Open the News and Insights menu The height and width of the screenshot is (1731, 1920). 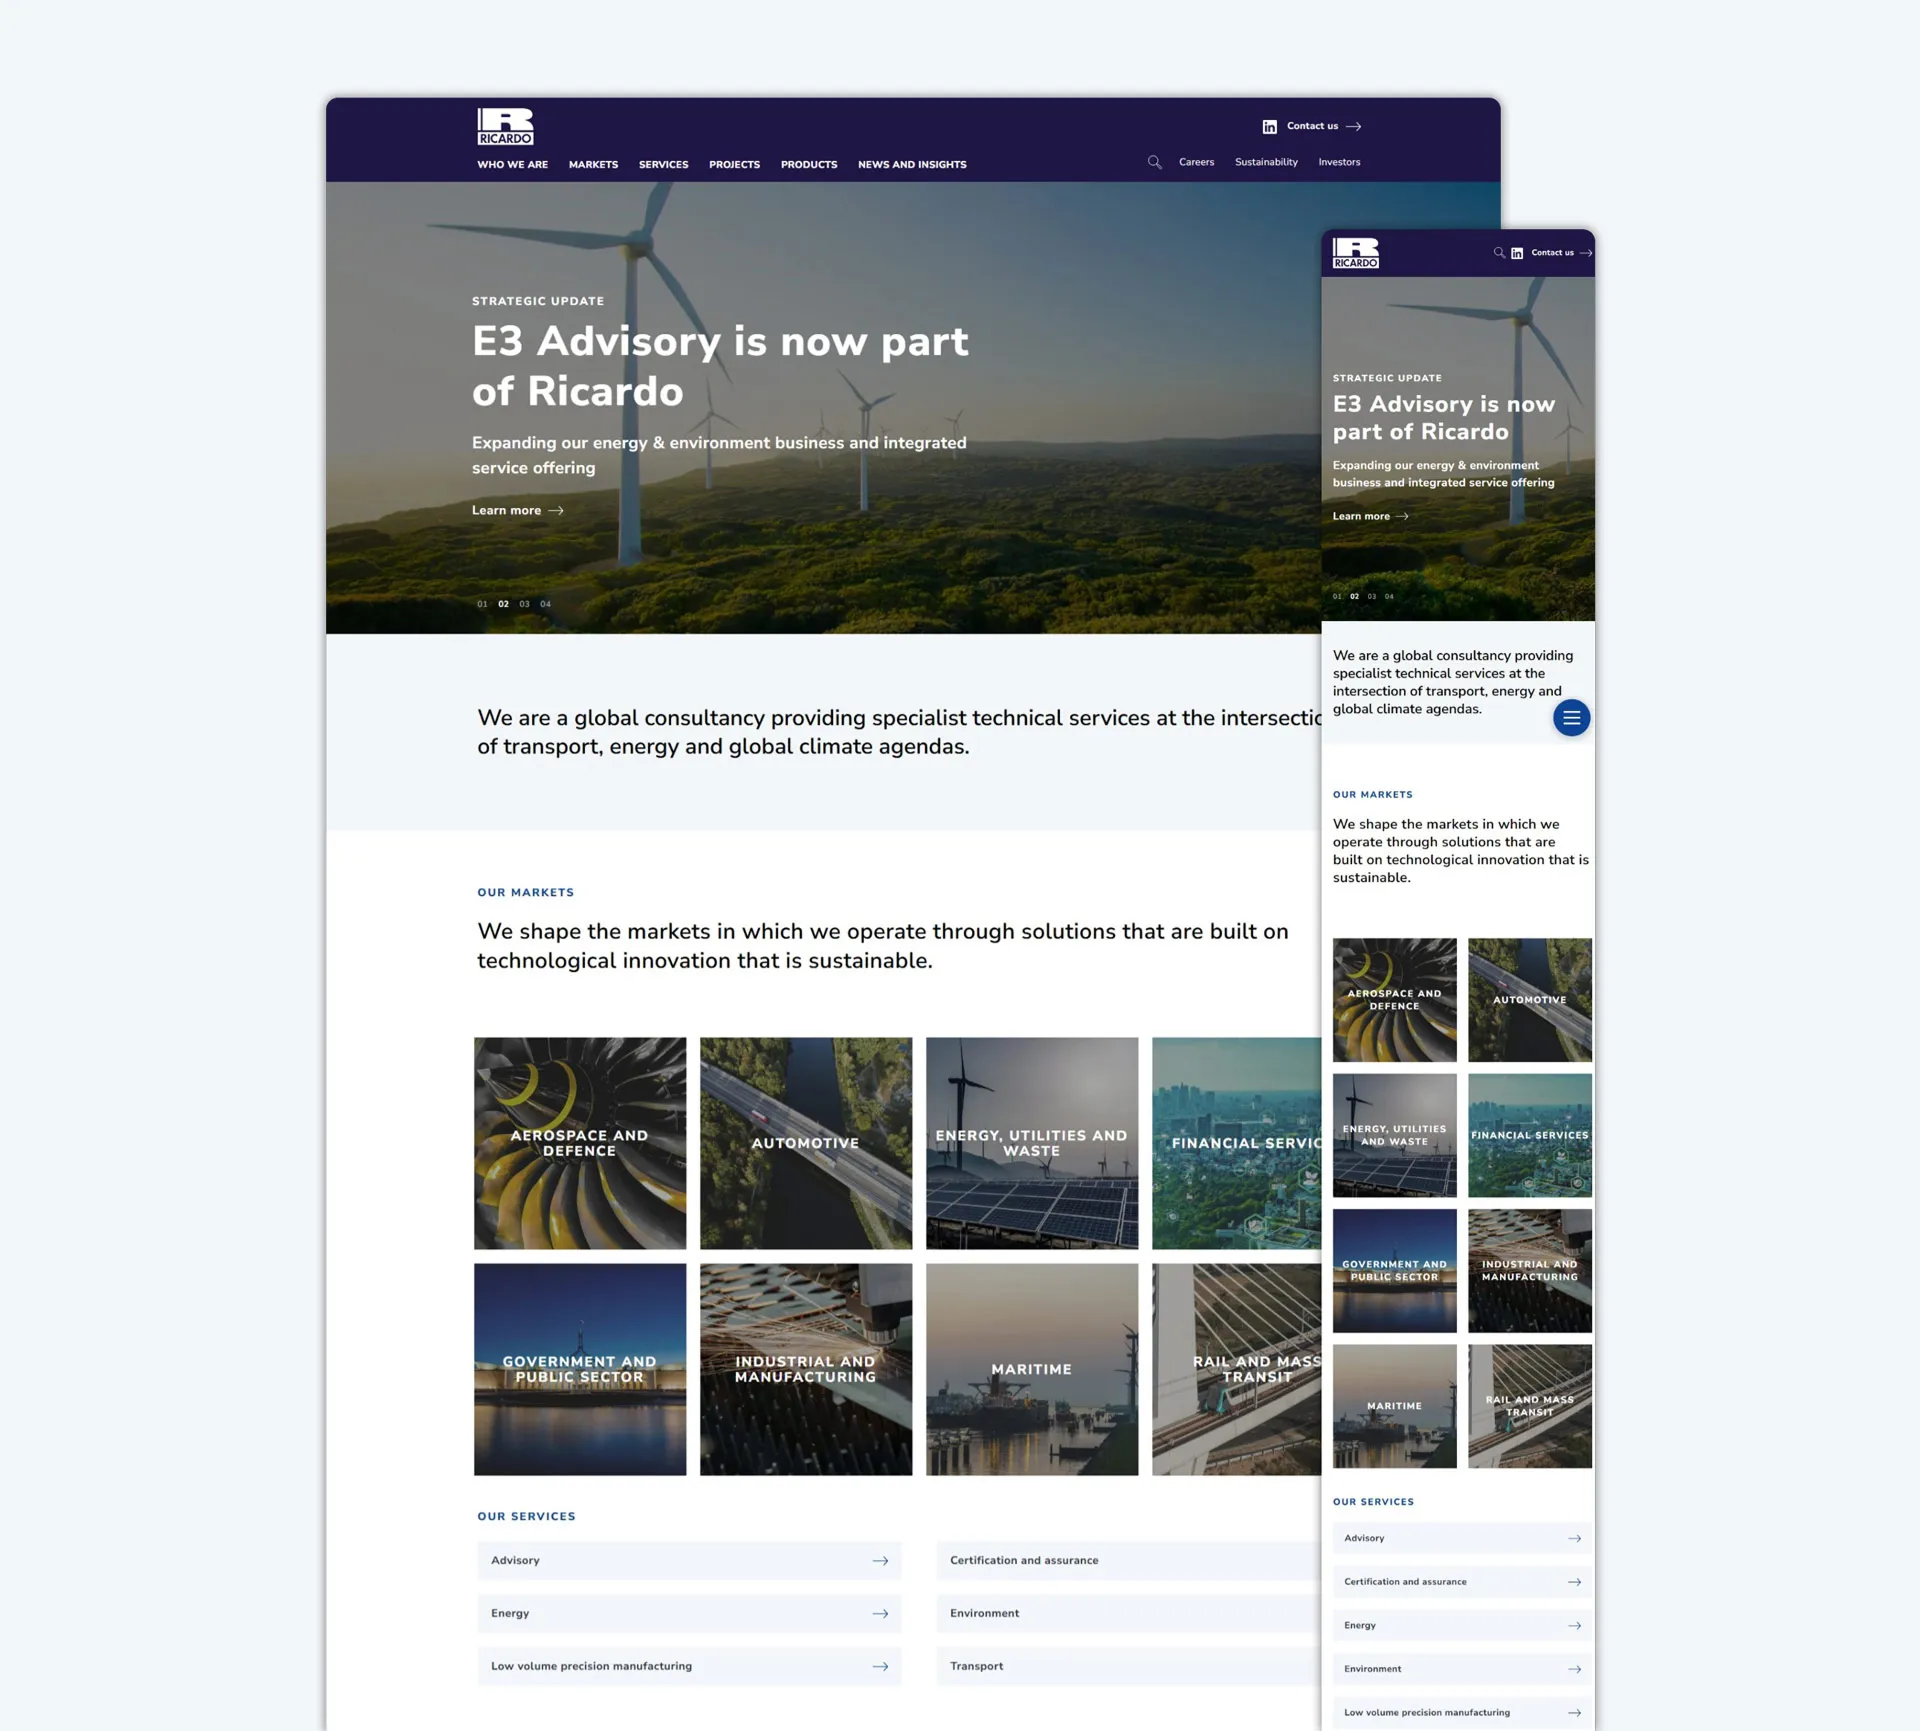click(911, 165)
